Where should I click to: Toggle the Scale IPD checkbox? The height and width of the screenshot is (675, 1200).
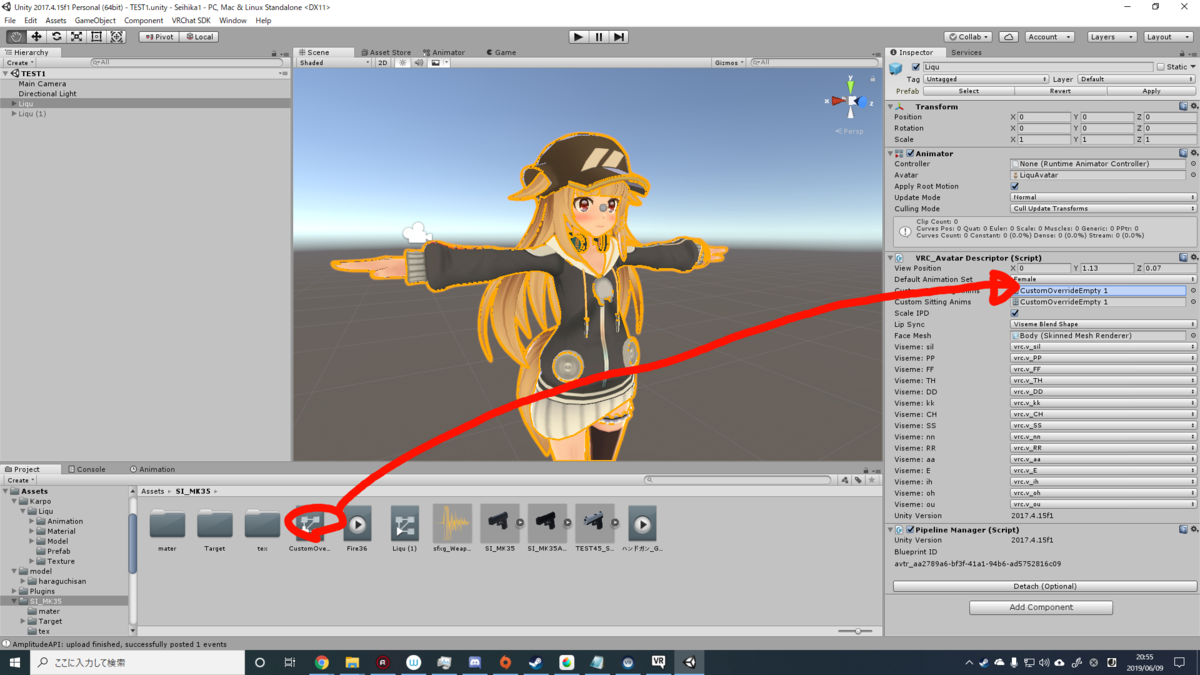click(1015, 313)
